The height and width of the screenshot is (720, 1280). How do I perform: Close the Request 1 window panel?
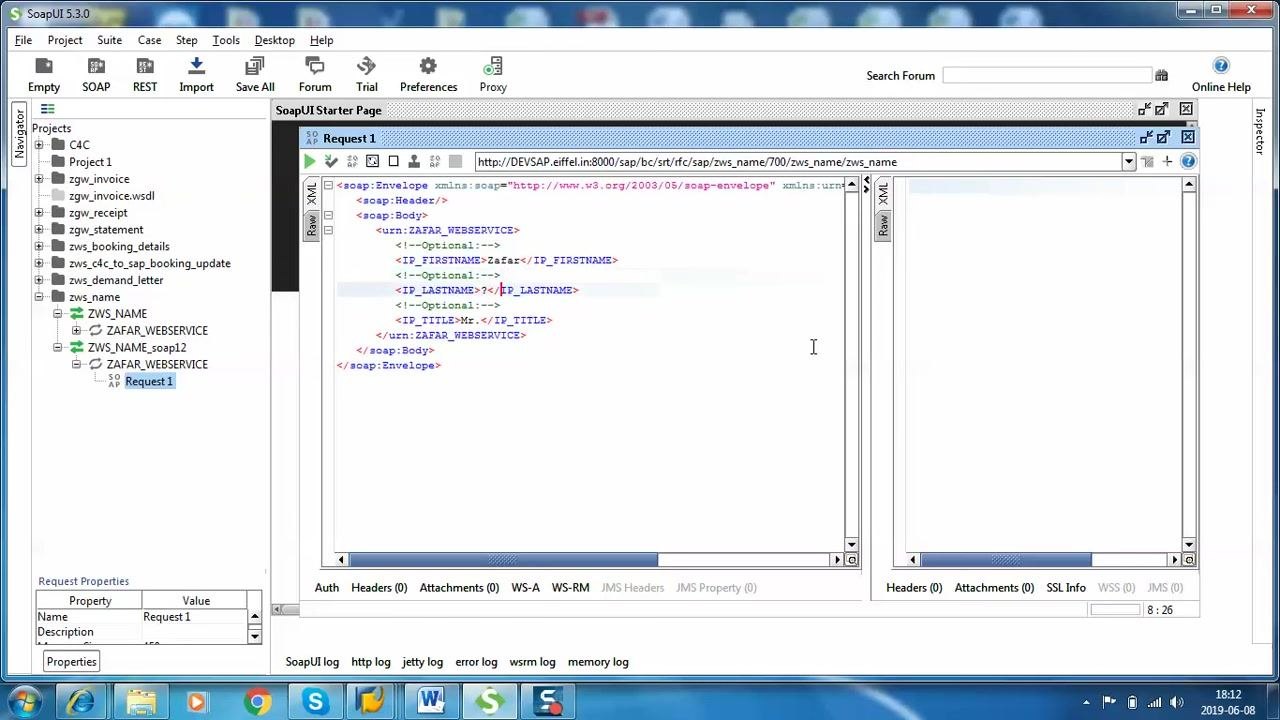tap(1188, 137)
